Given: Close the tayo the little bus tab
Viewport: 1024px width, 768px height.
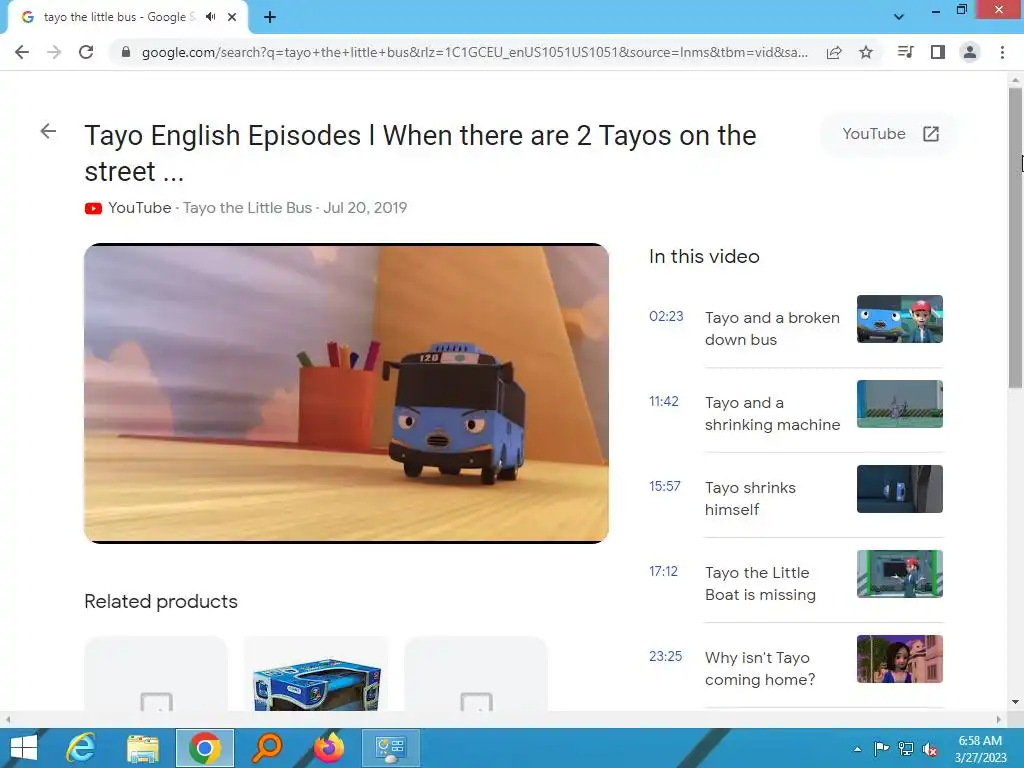Looking at the screenshot, I should point(232,17).
